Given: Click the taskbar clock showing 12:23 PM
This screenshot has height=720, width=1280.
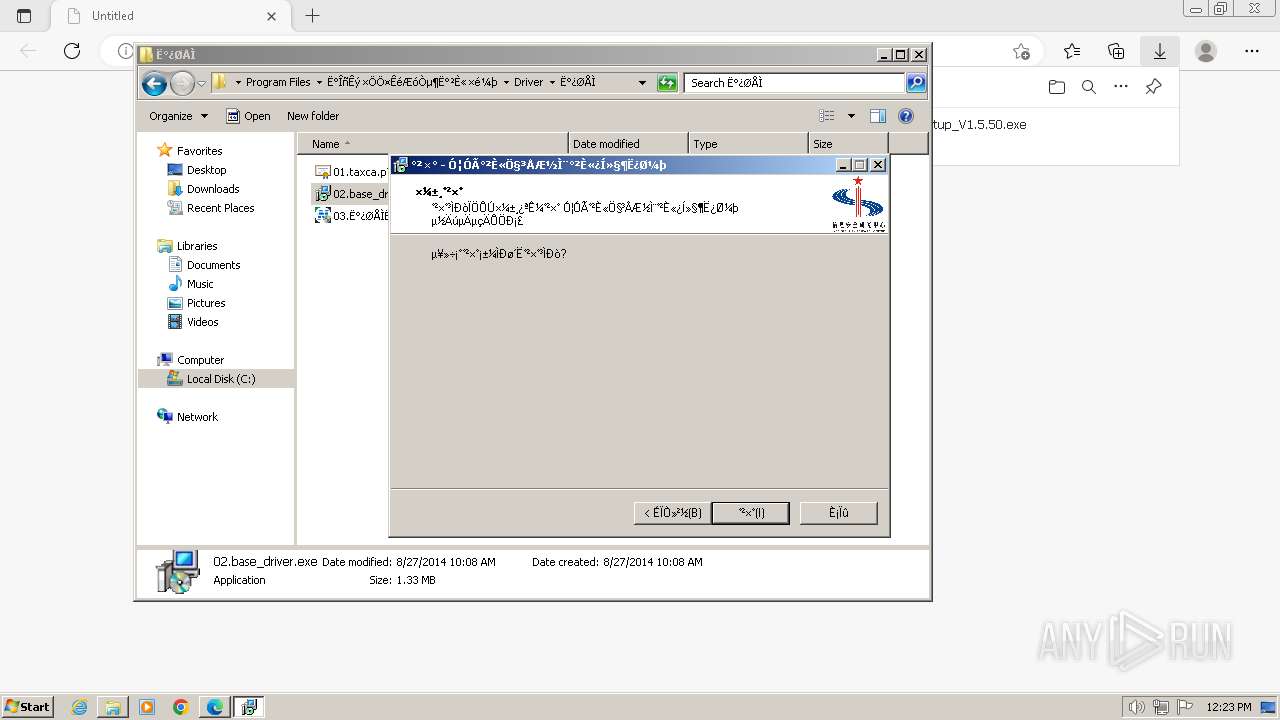Looking at the screenshot, I should pyautogui.click(x=1229, y=707).
